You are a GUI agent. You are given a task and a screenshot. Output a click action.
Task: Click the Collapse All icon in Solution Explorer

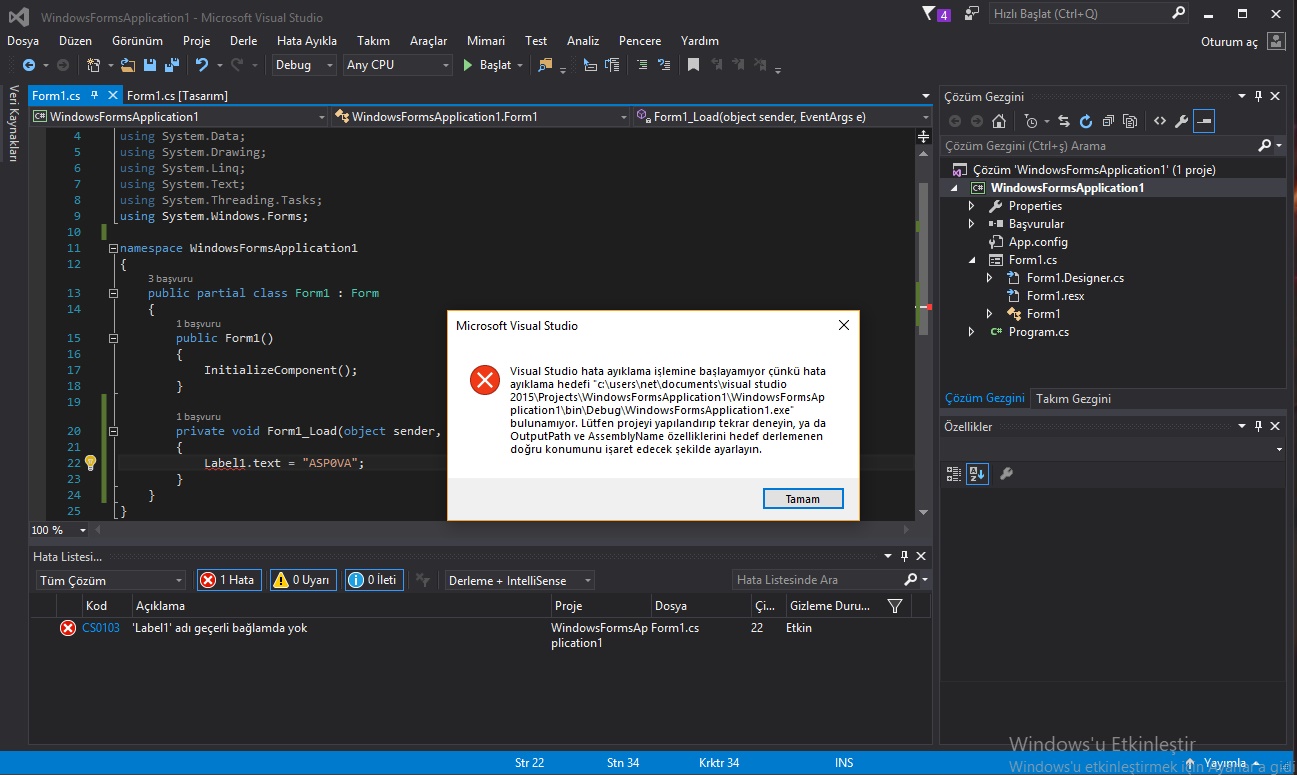coord(1108,121)
